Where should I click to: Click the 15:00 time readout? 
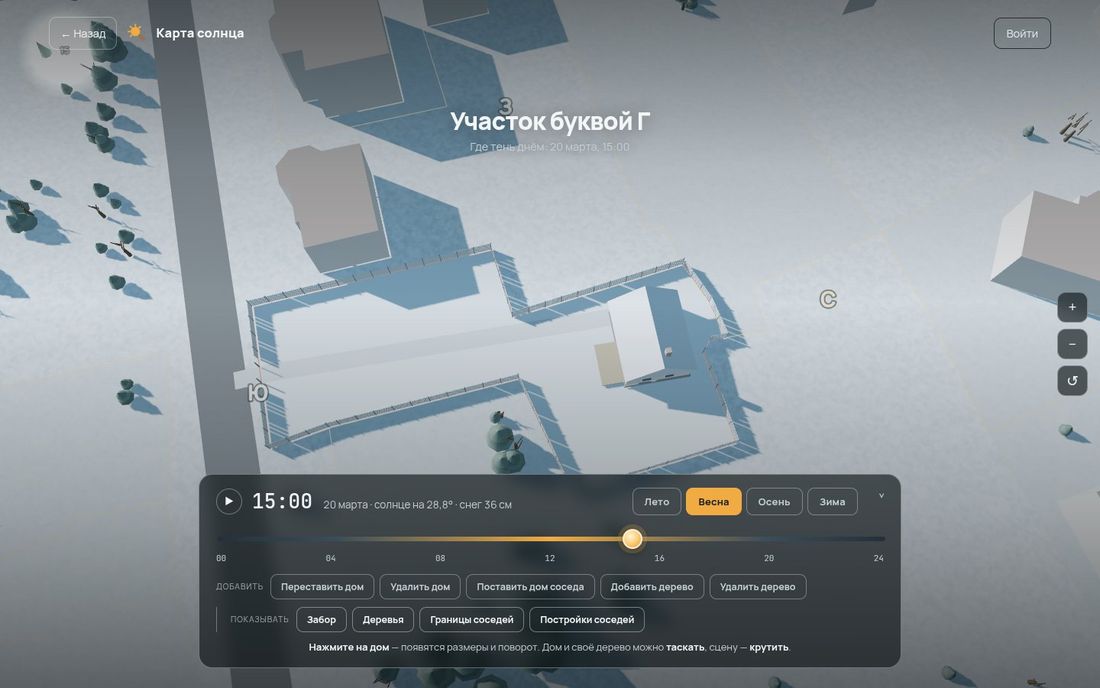282,501
